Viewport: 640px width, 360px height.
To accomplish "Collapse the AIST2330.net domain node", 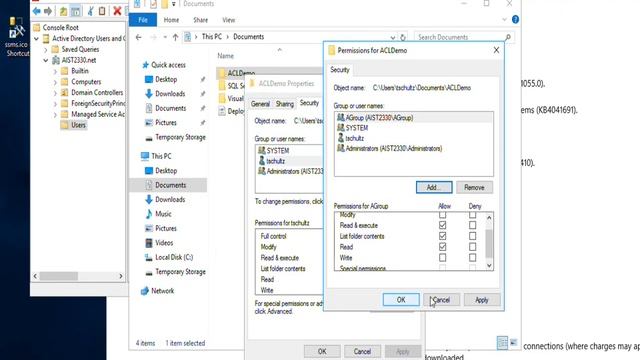I will (46, 60).
